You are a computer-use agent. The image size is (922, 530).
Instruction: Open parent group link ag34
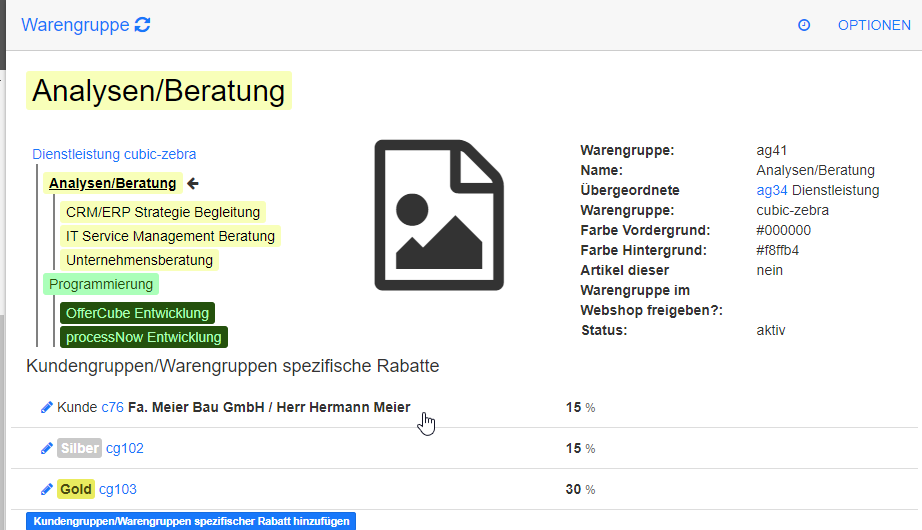(x=771, y=190)
